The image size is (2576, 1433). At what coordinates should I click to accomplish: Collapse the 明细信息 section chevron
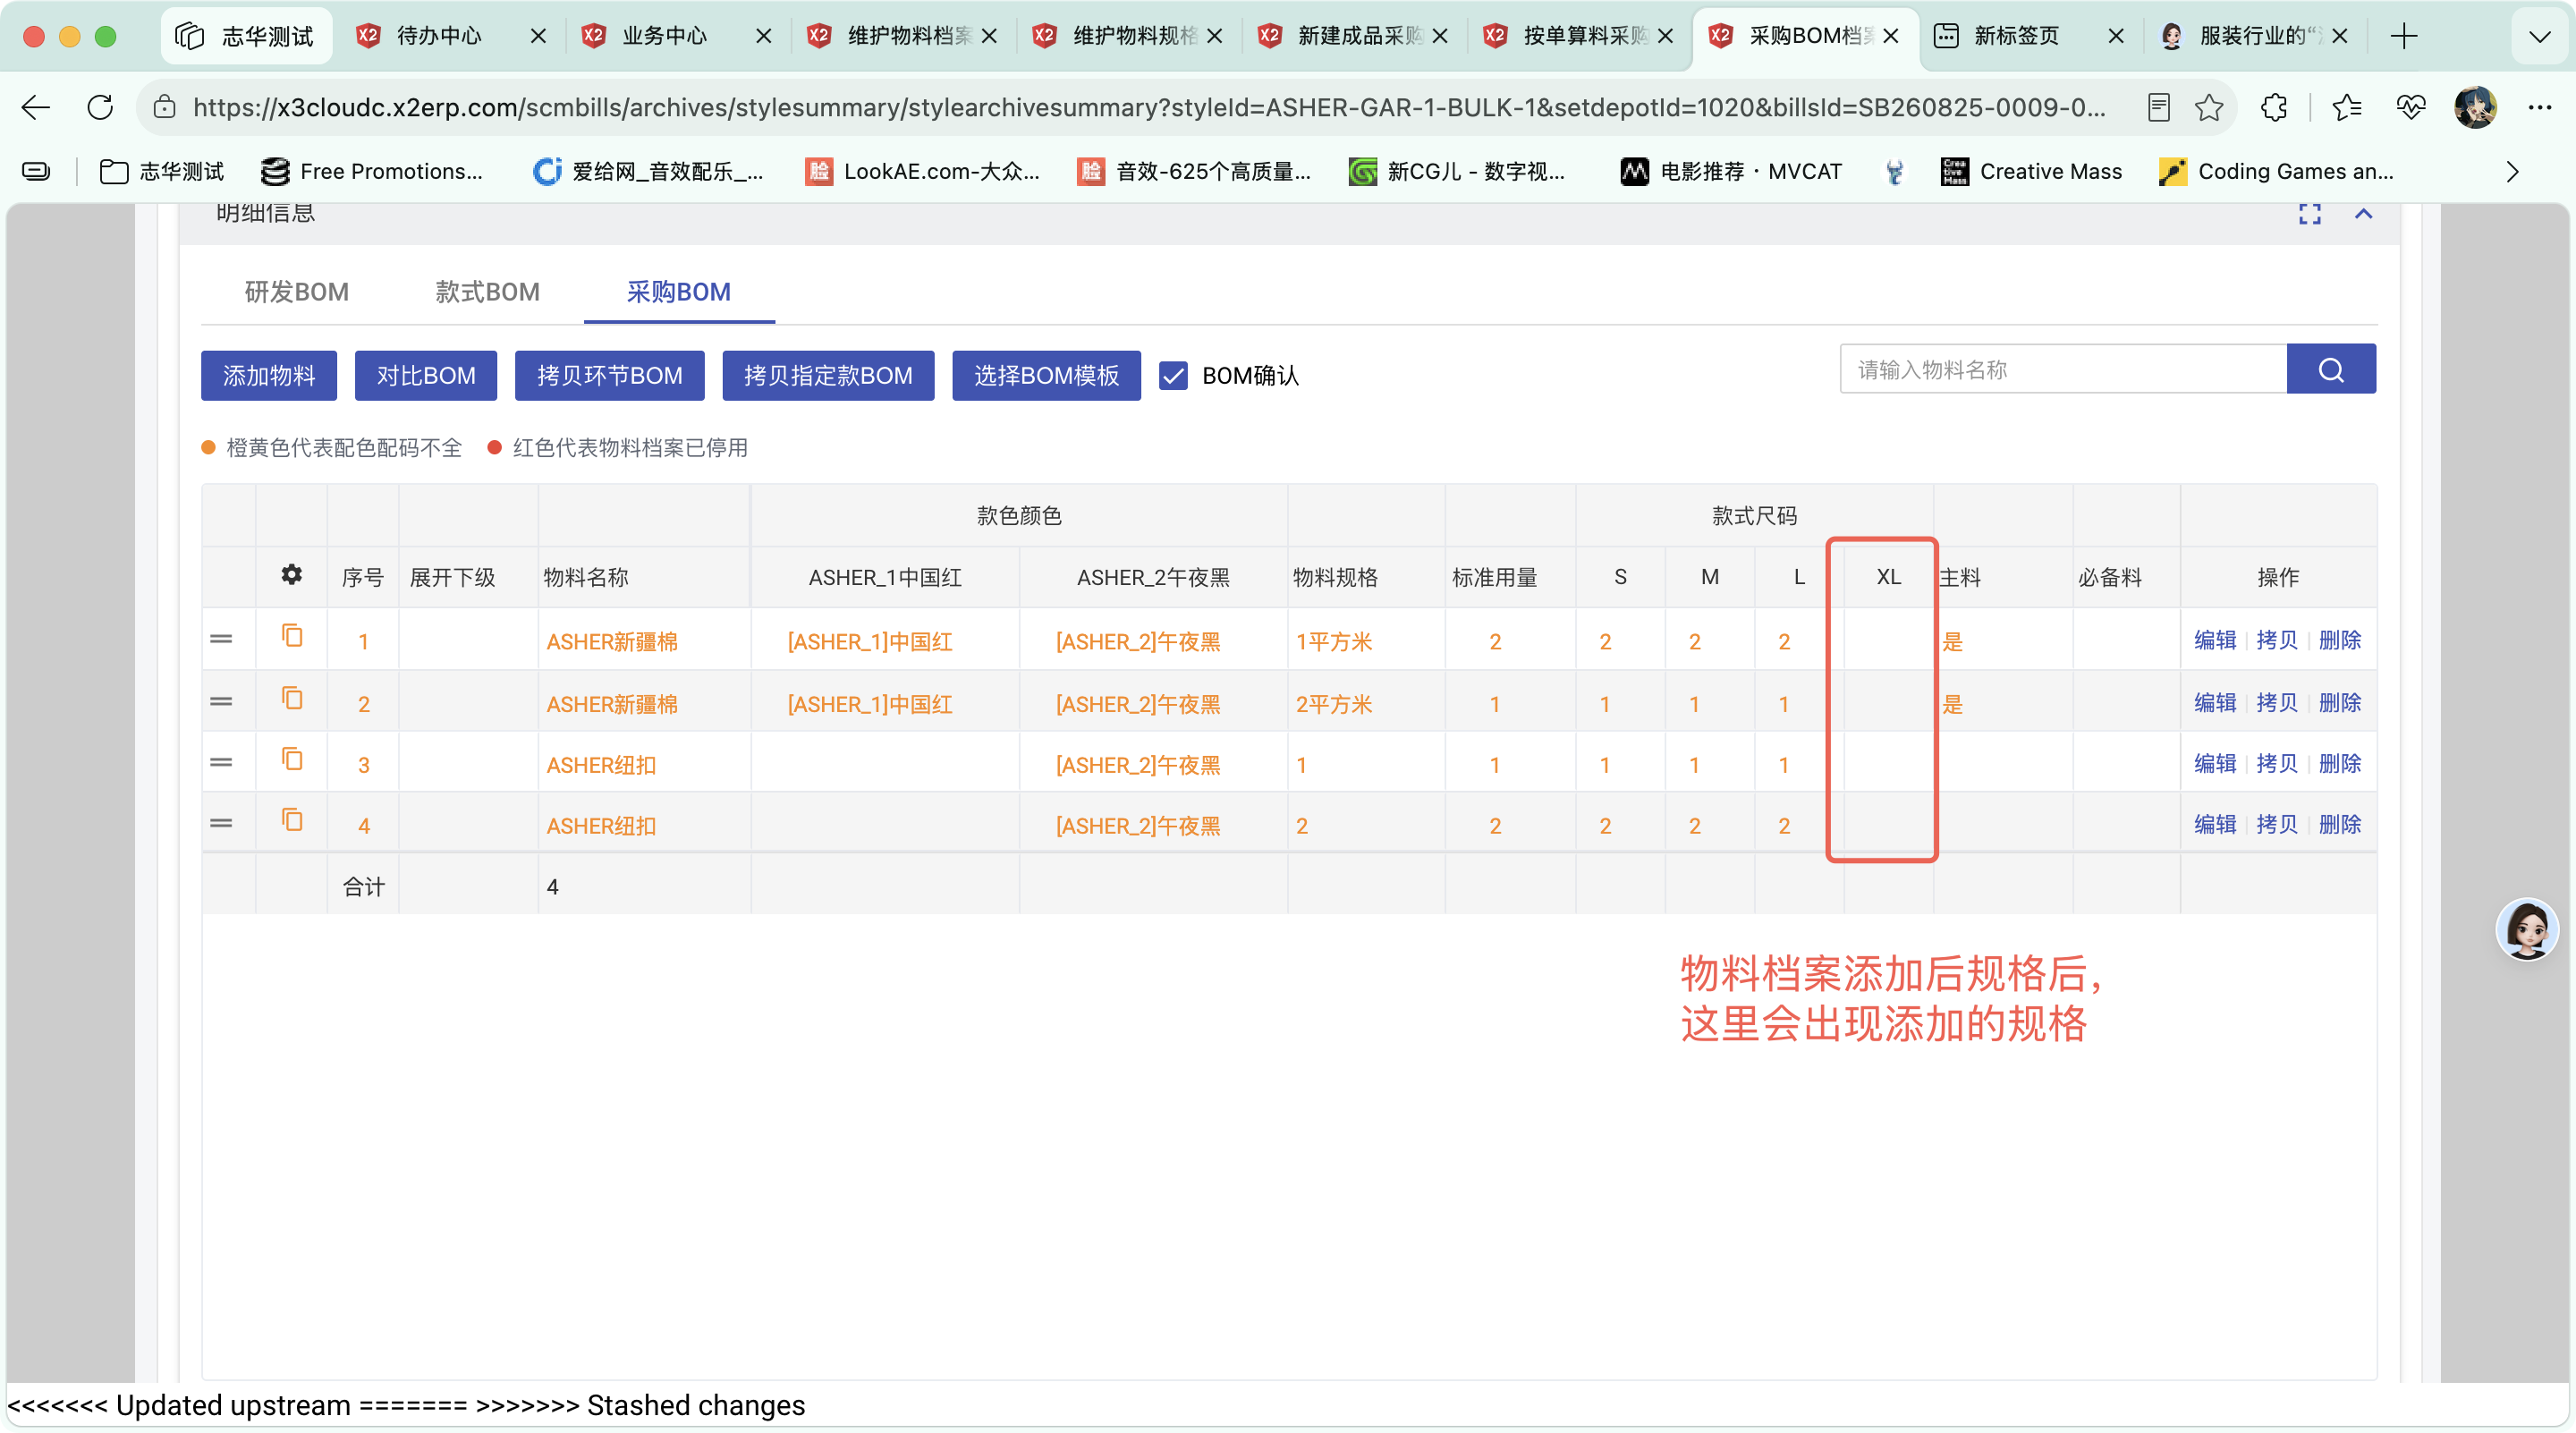[2363, 214]
